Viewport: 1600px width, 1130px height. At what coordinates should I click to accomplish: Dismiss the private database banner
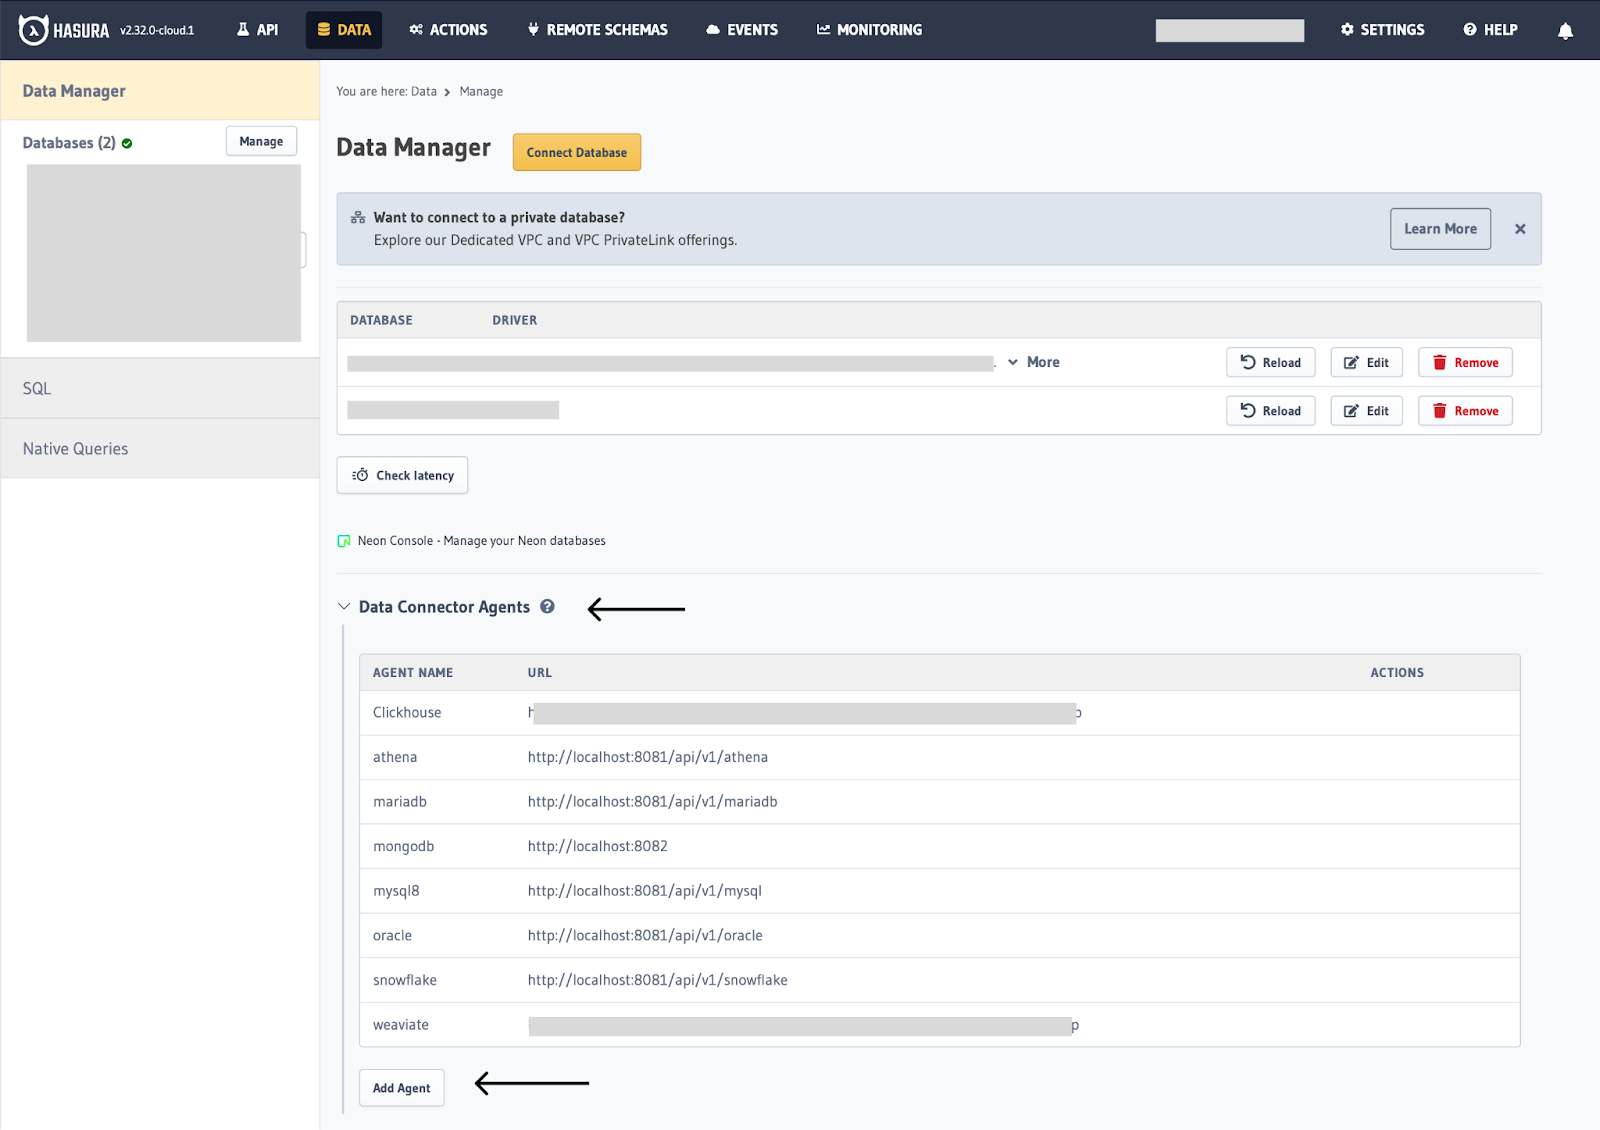[1520, 229]
